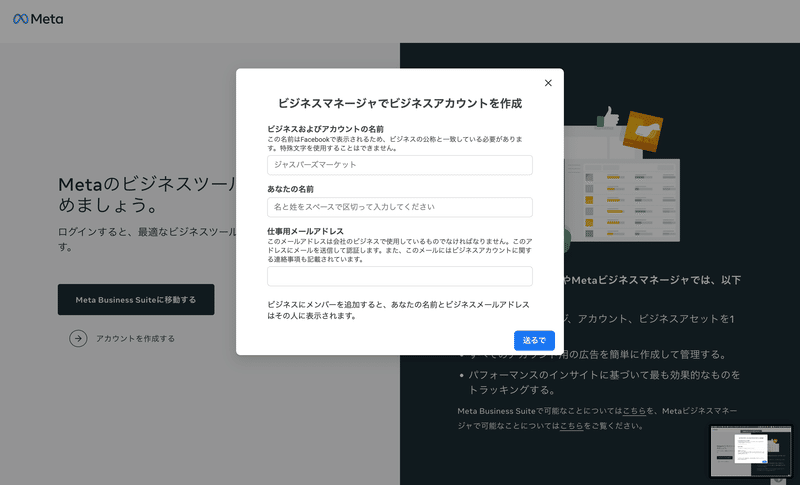Click the thumbs-up icon in the illustration
This screenshot has height=485, width=800.
(x=608, y=117)
